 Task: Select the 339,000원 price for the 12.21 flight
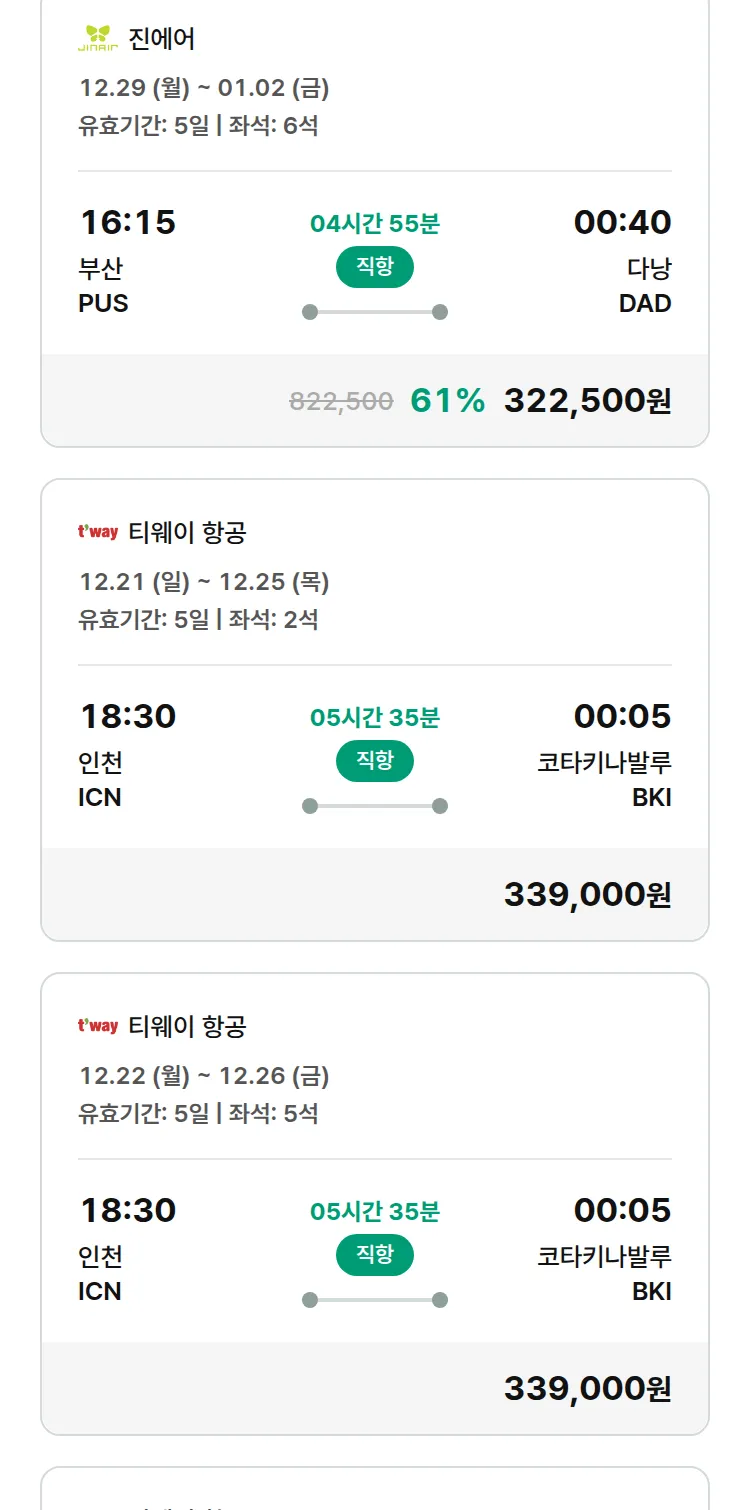(587, 895)
